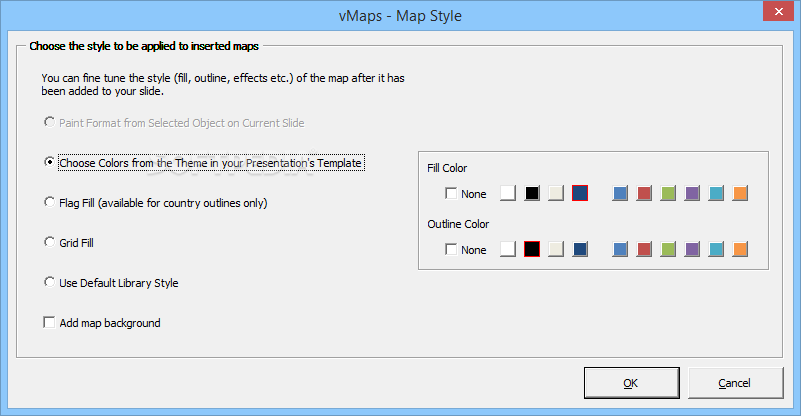Set Outline Color to white swatch
The width and height of the screenshot is (801, 416).
[508, 249]
